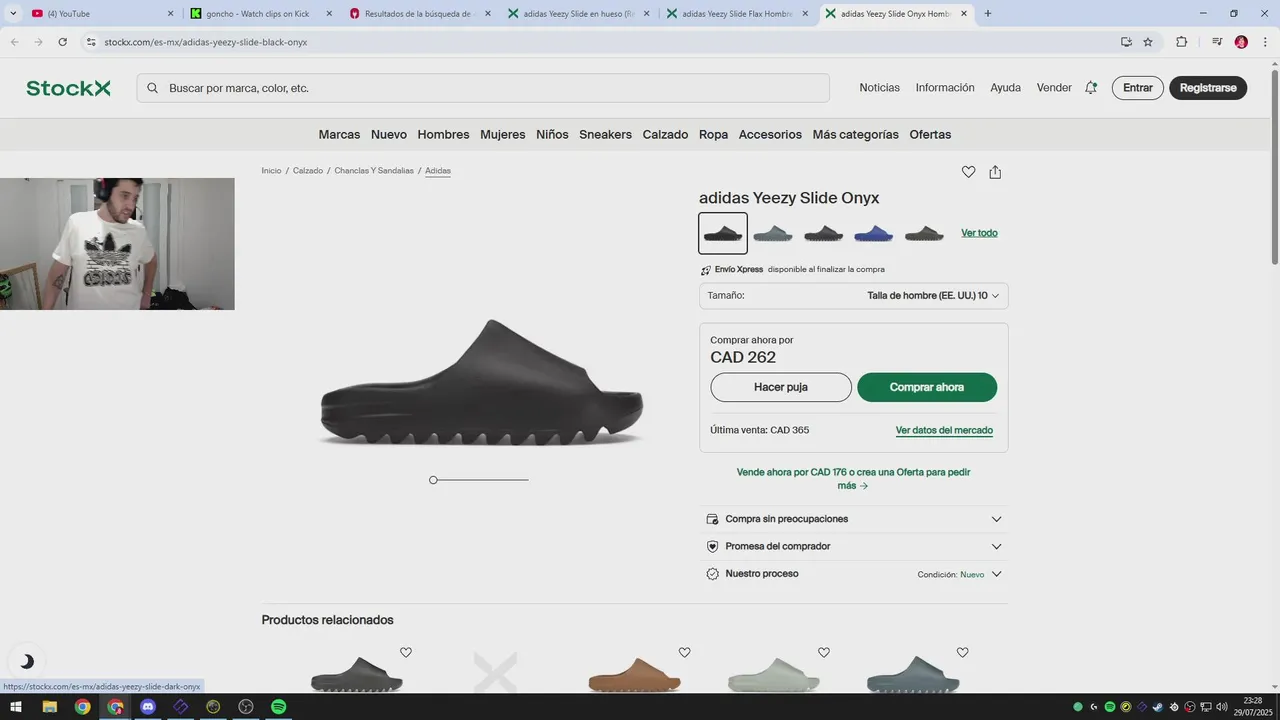This screenshot has width=1280, height=720.
Task: Expand Promesa del comprador section
Action: click(x=853, y=546)
